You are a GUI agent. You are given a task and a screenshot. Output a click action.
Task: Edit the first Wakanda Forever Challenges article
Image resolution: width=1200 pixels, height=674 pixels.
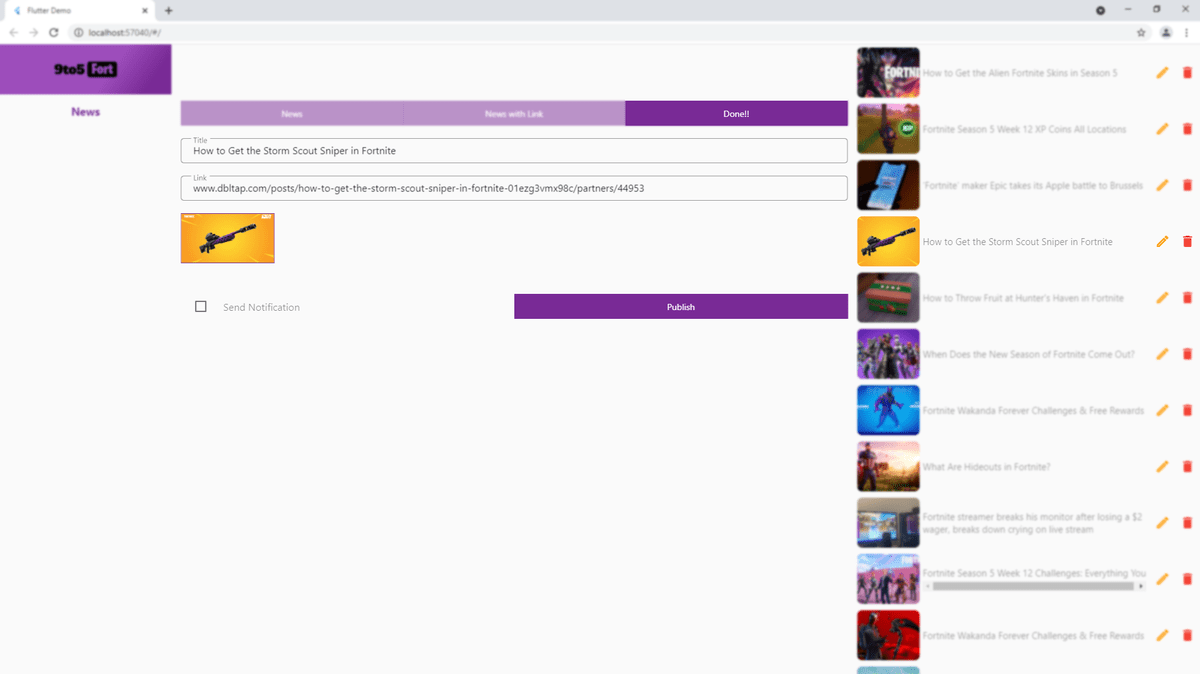pyautogui.click(x=1163, y=410)
